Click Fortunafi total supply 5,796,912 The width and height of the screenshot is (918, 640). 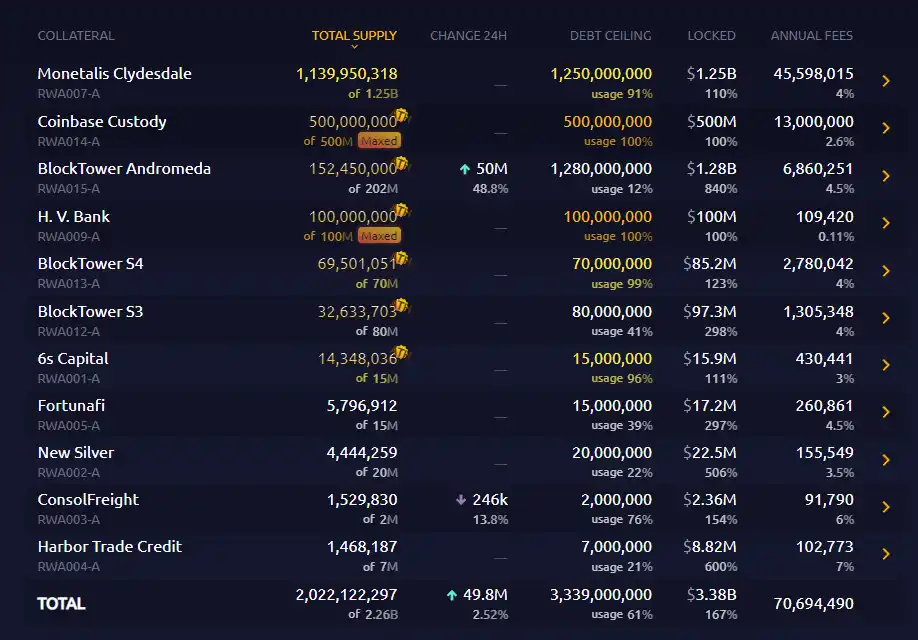pyautogui.click(x=362, y=406)
